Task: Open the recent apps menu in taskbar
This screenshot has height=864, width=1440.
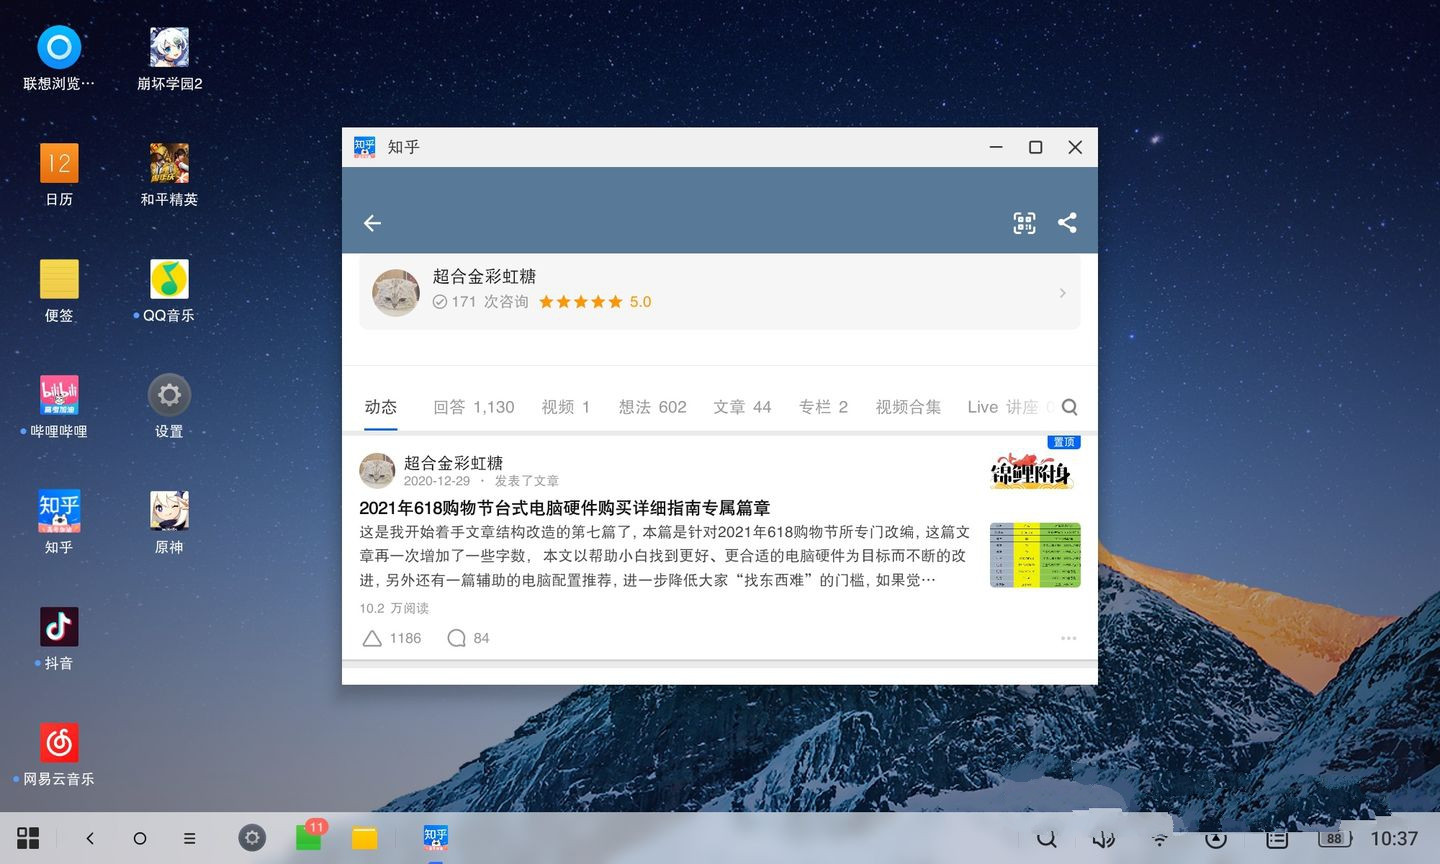Action: point(190,838)
